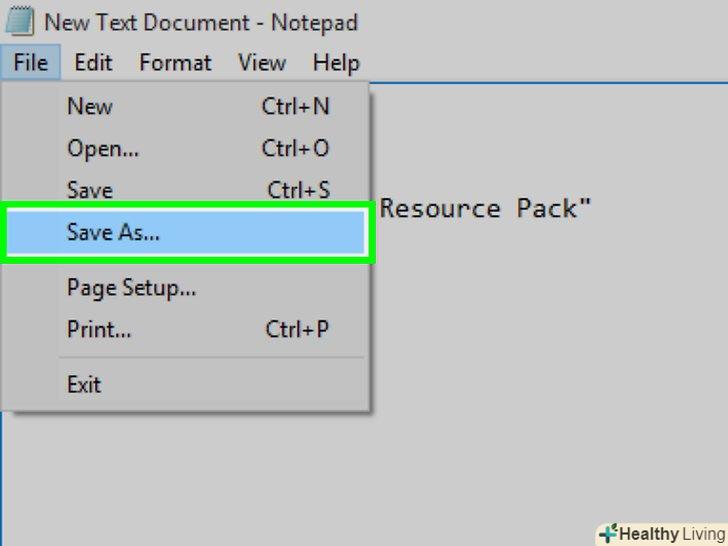Select Print... in the File menu
Image resolution: width=728 pixels, height=546 pixels.
(x=99, y=329)
